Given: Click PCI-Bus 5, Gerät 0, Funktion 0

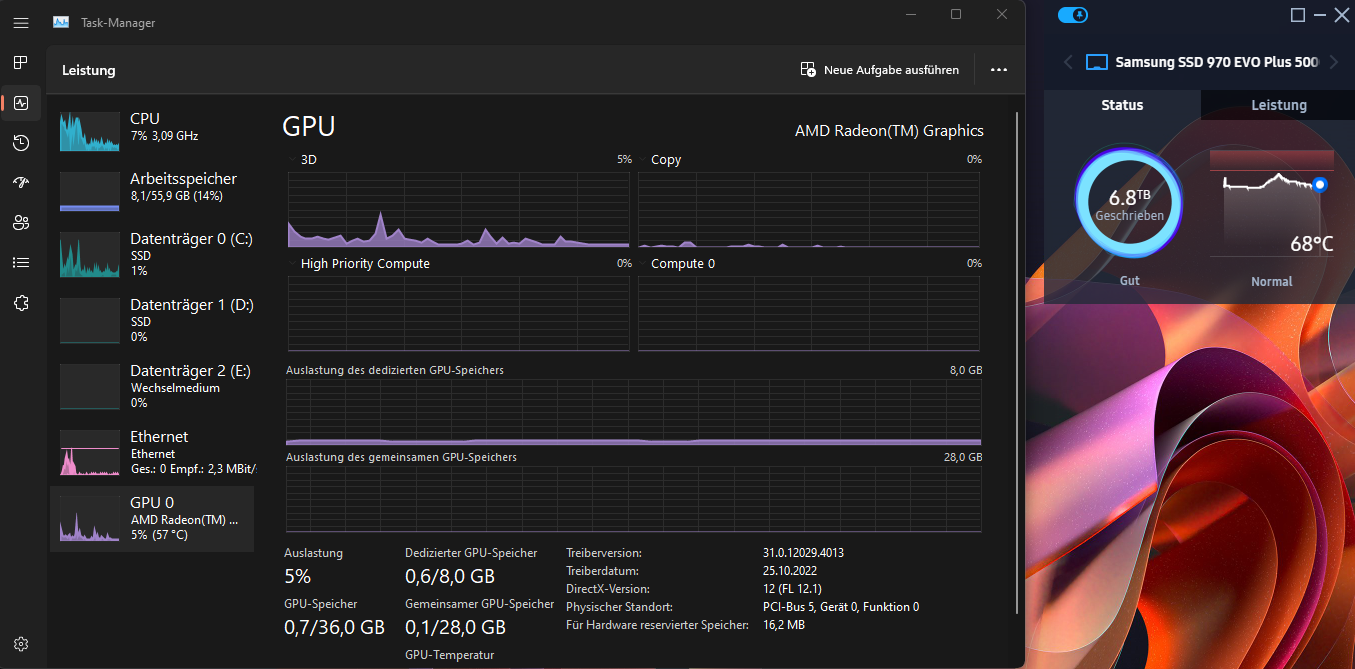Looking at the screenshot, I should click(841, 606).
